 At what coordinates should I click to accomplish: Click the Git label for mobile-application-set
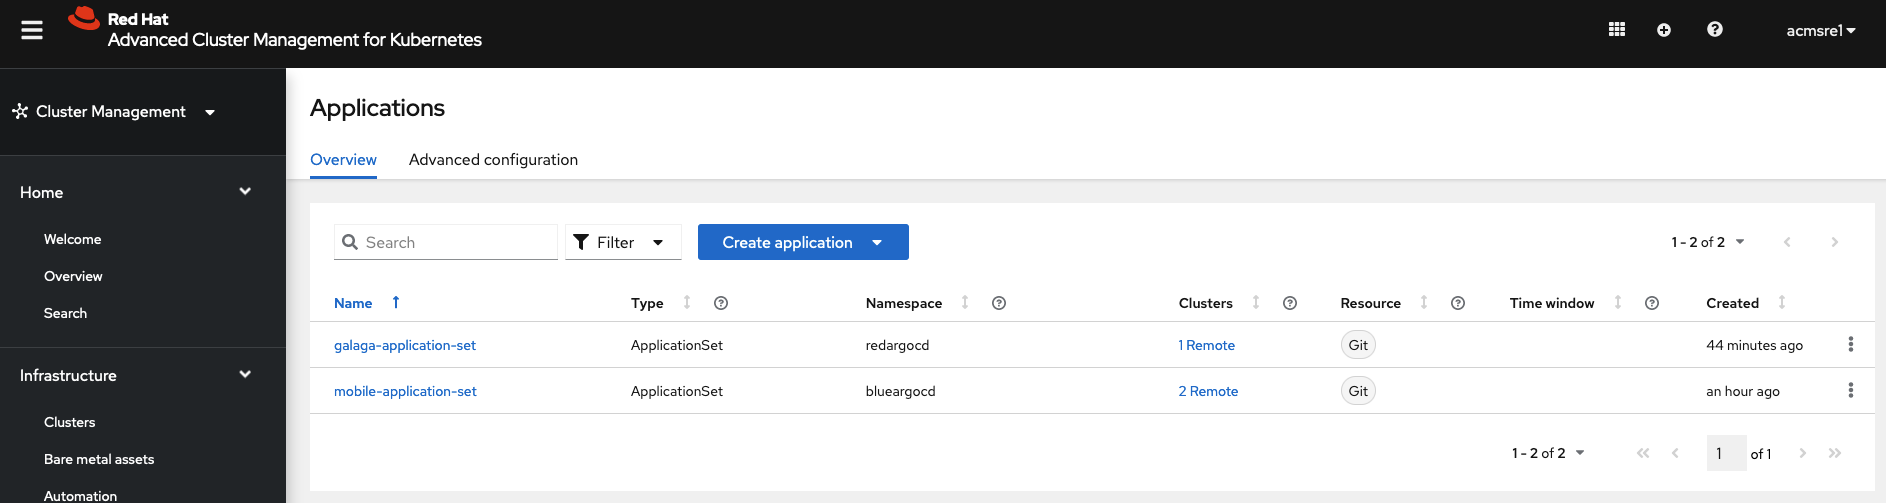tap(1358, 391)
